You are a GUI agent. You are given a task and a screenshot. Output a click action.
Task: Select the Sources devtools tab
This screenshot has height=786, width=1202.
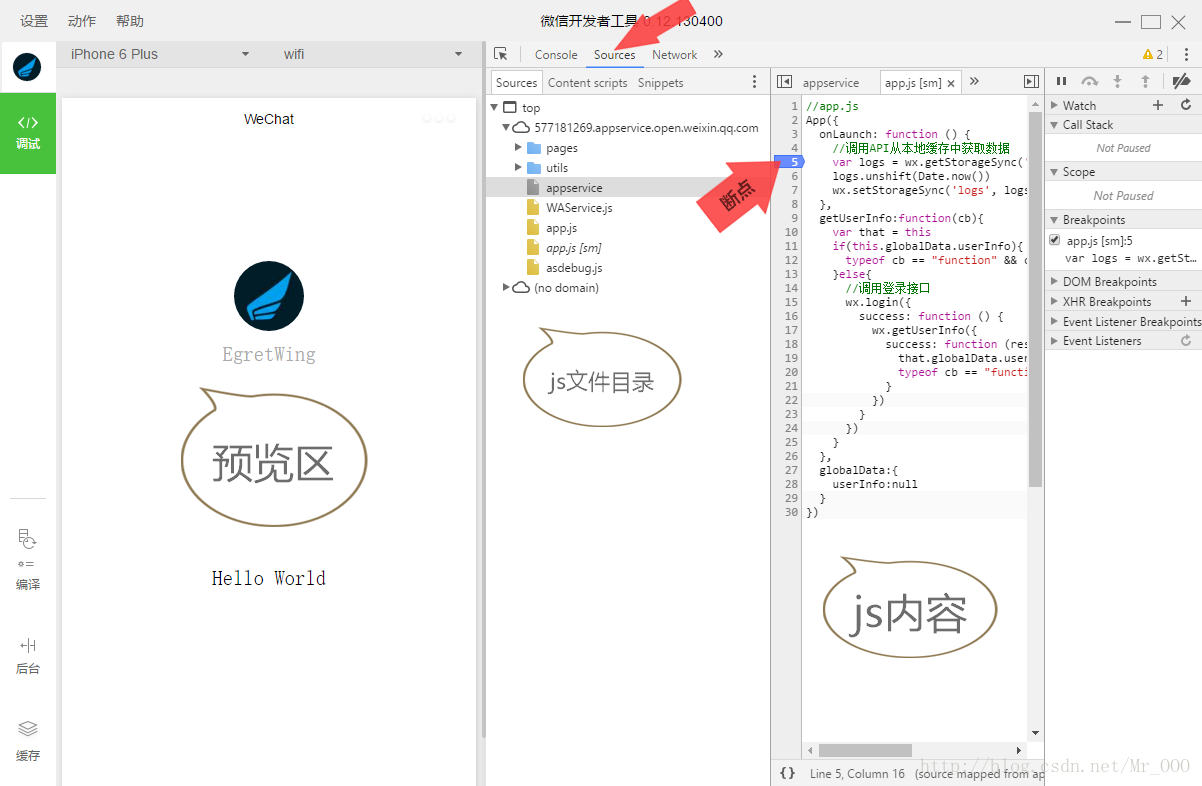614,55
